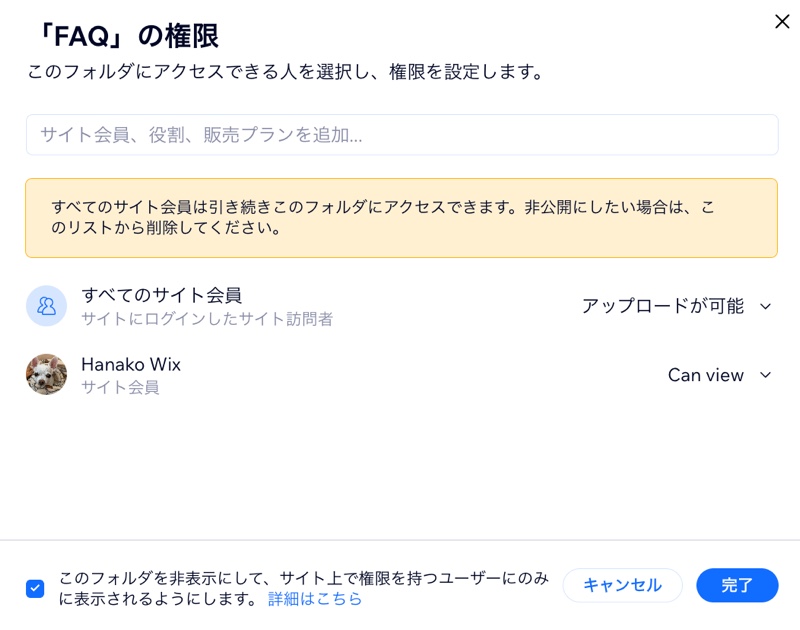Select the すべてのサイト会員 entry name

pyautogui.click(x=161, y=295)
